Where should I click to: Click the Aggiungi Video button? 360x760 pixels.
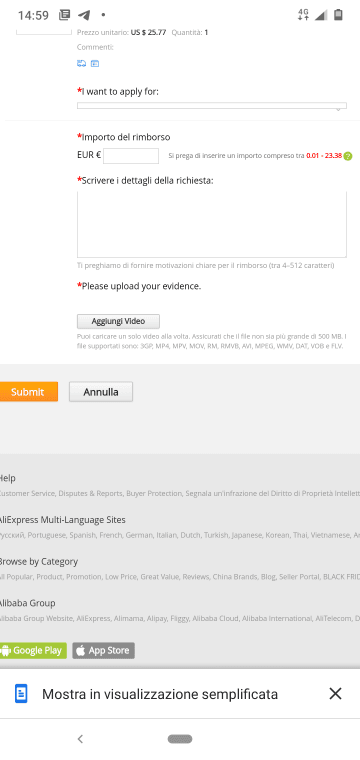click(118, 321)
